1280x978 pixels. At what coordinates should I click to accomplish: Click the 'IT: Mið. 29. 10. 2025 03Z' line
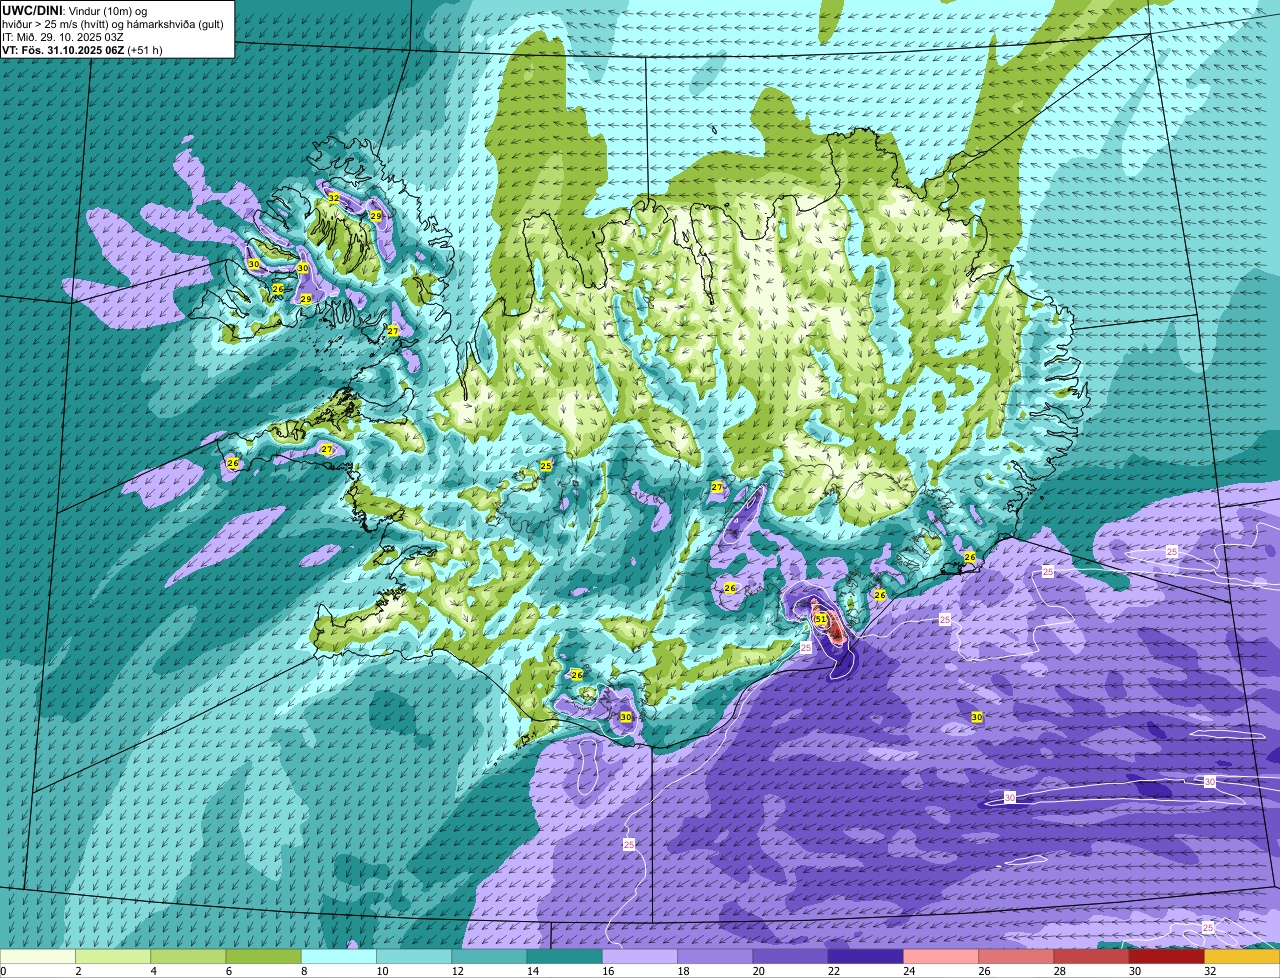pos(63,37)
